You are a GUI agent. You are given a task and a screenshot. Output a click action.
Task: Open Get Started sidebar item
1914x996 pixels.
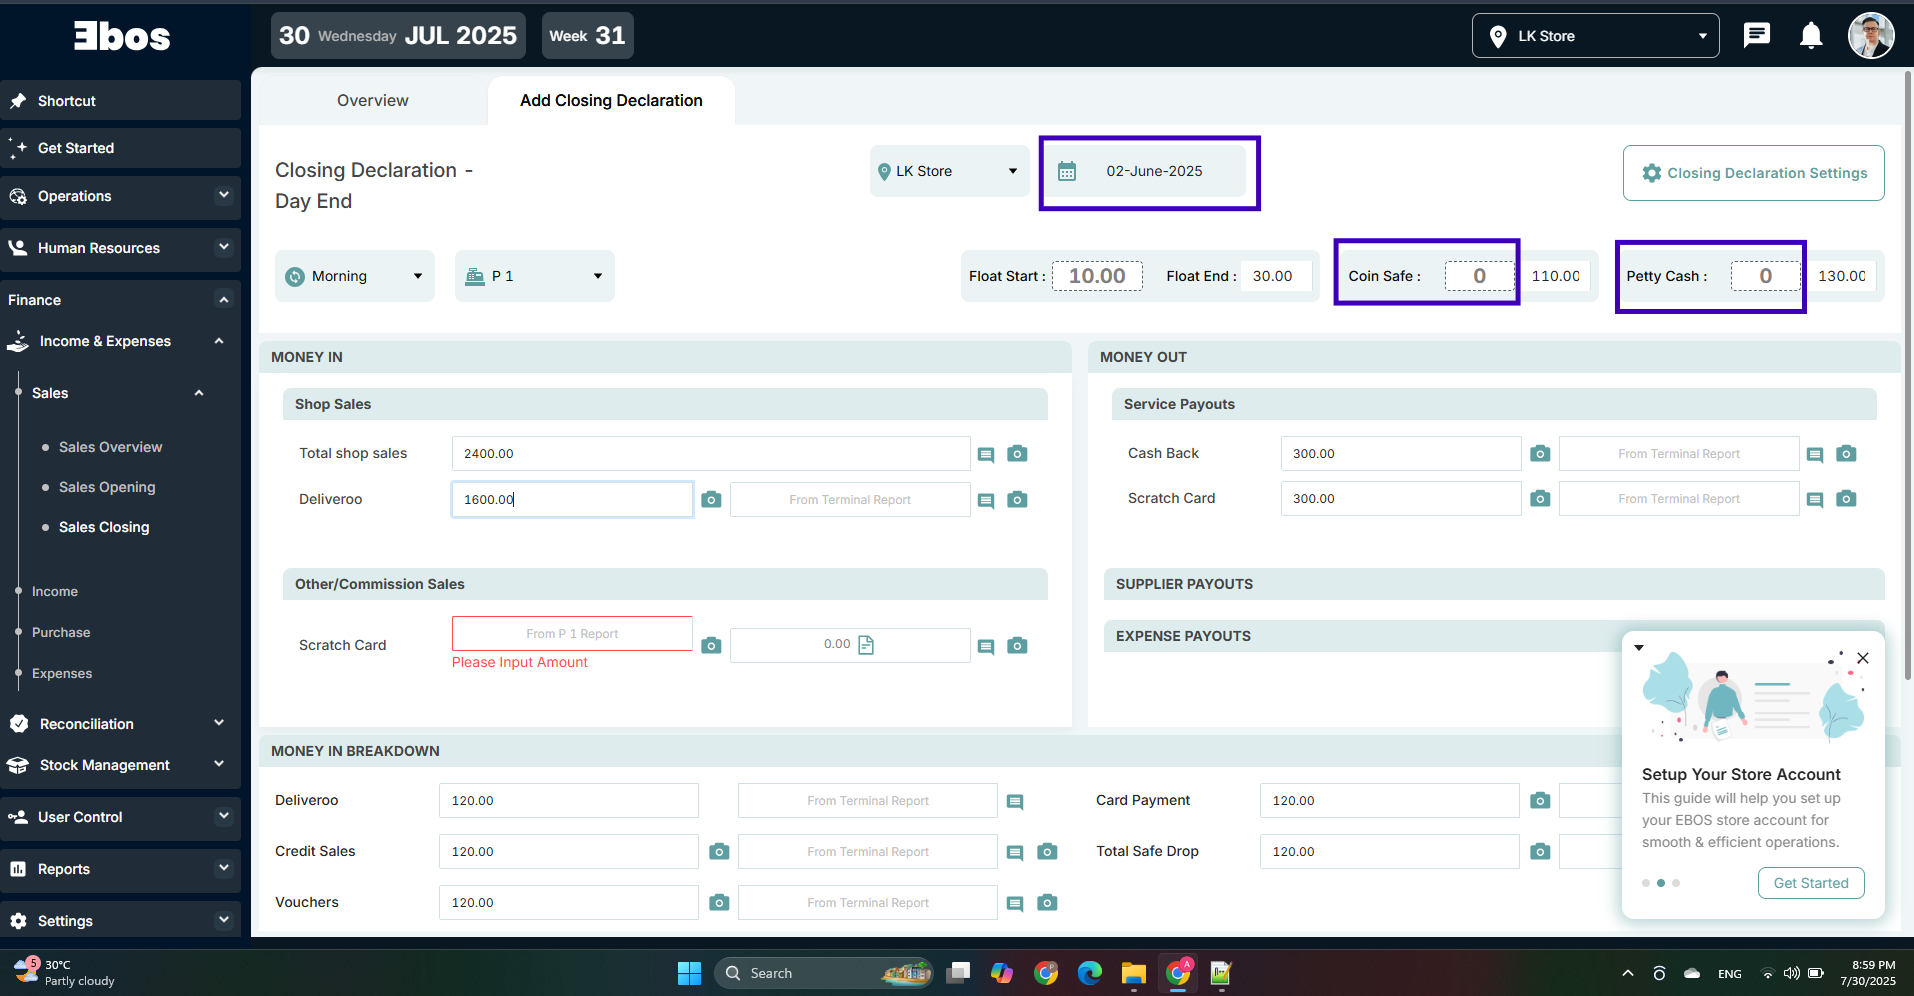click(x=120, y=148)
